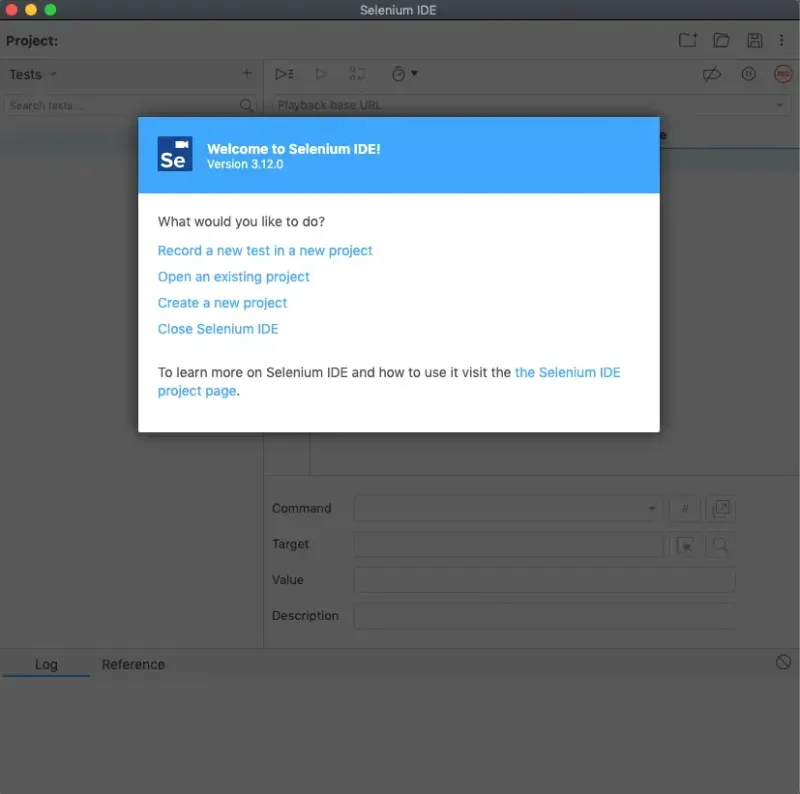The height and width of the screenshot is (794, 800).
Task: Click find target in page magnifier
Action: click(720, 544)
